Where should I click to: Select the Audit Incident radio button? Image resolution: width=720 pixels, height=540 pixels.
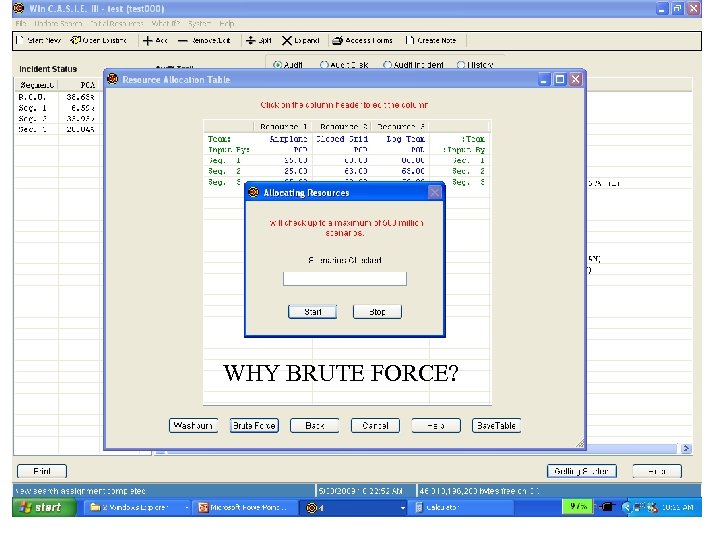[387, 65]
